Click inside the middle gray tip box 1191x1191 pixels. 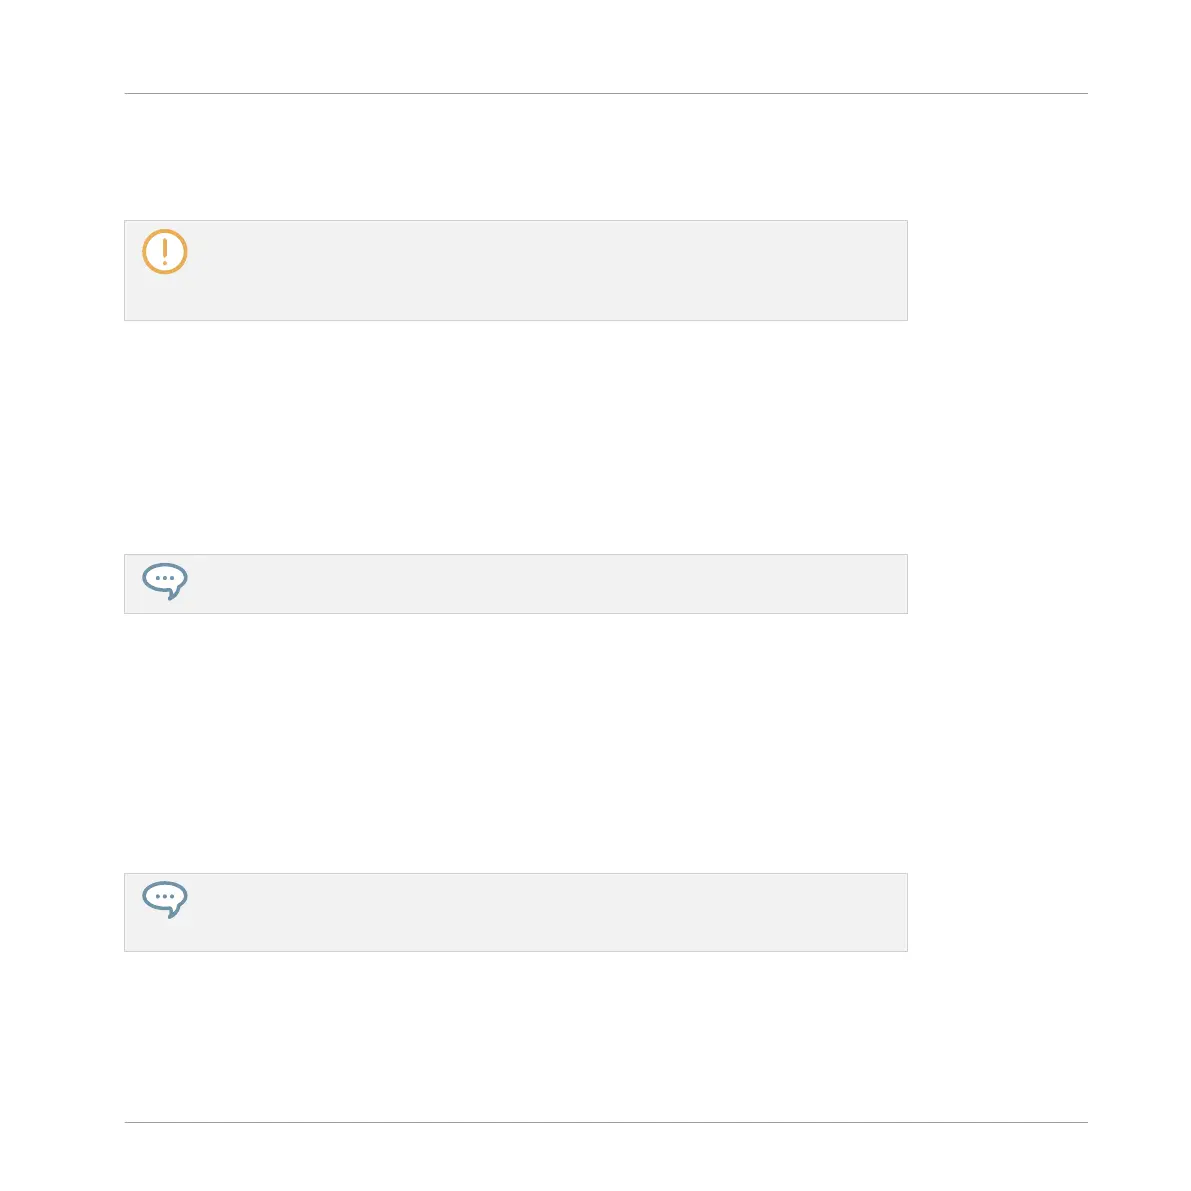click(516, 584)
